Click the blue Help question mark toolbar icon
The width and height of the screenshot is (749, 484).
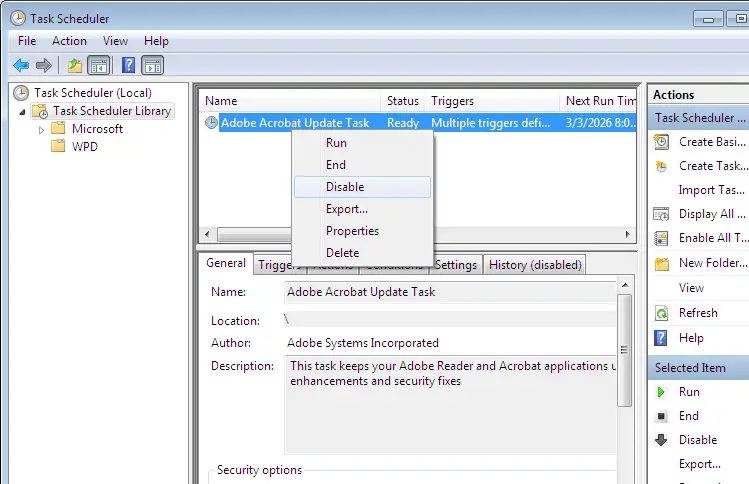click(128, 65)
